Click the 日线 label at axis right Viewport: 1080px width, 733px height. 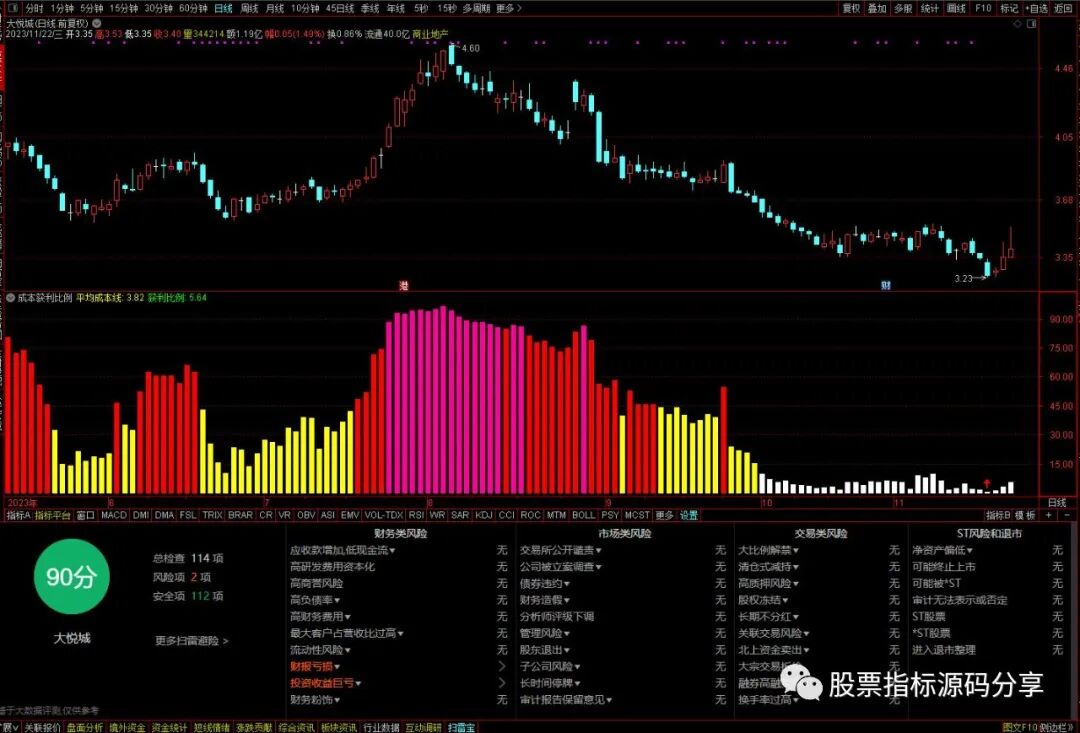[x=1057, y=503]
